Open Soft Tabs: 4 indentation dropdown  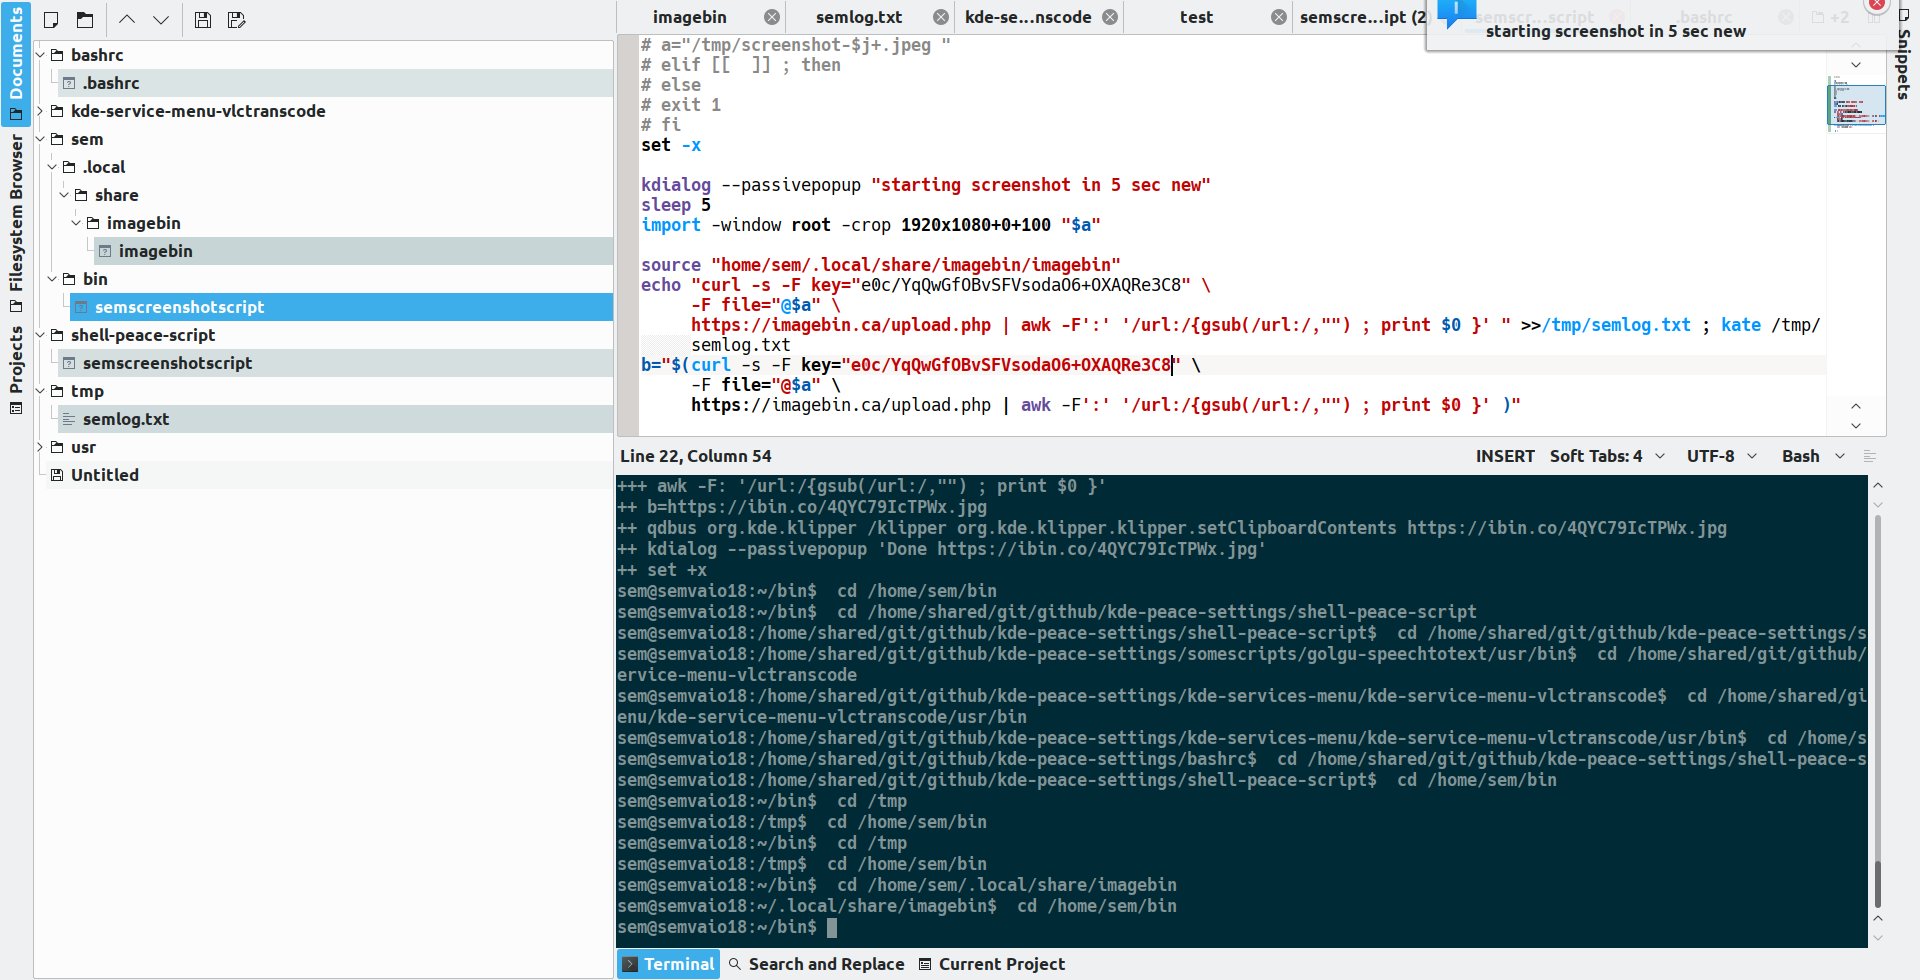tap(1607, 456)
